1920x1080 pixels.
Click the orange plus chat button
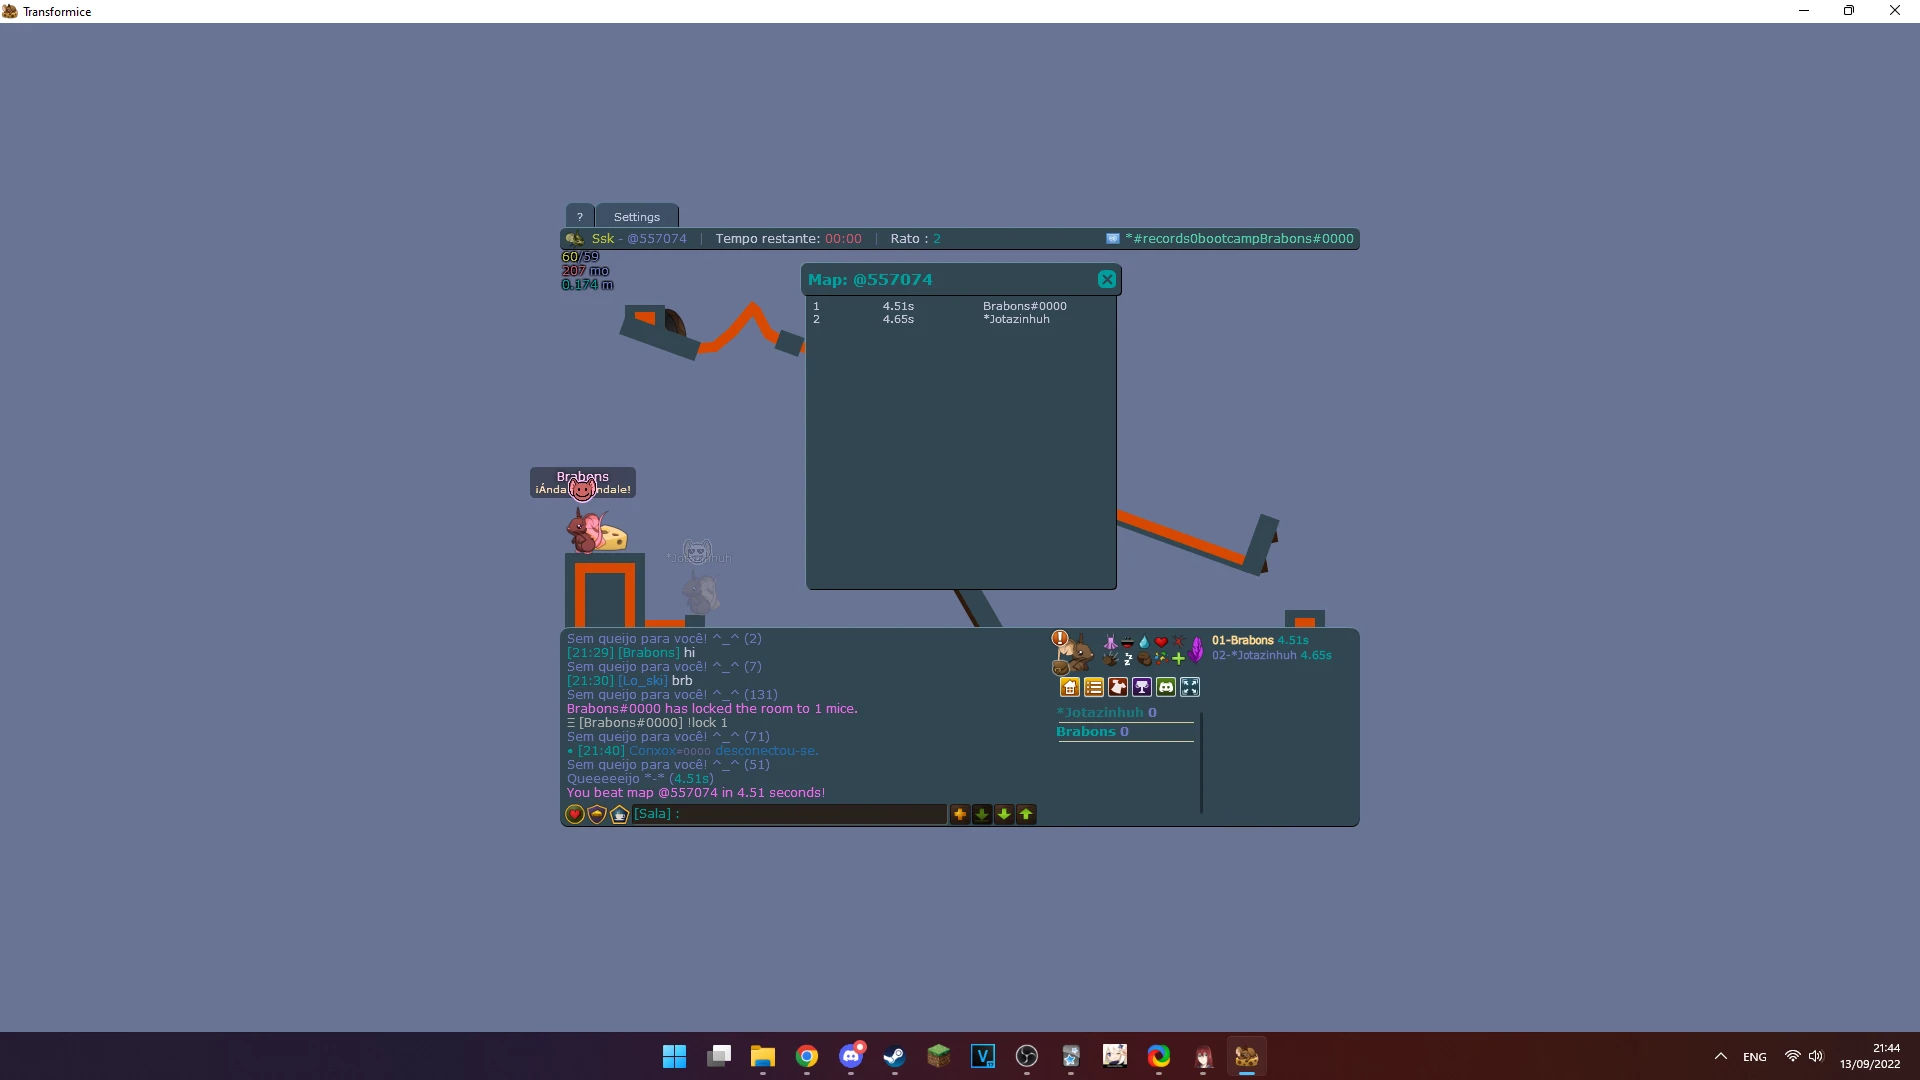pos(960,815)
